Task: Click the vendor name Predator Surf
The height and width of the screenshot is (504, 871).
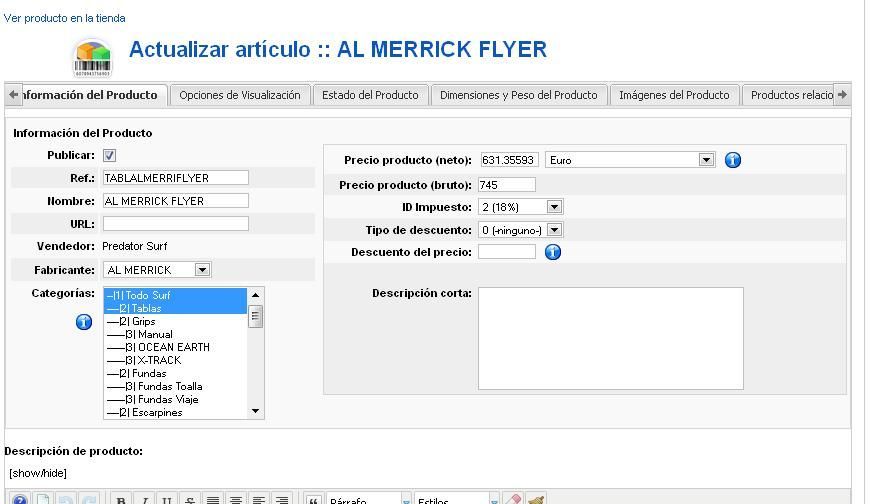Action: click(134, 246)
